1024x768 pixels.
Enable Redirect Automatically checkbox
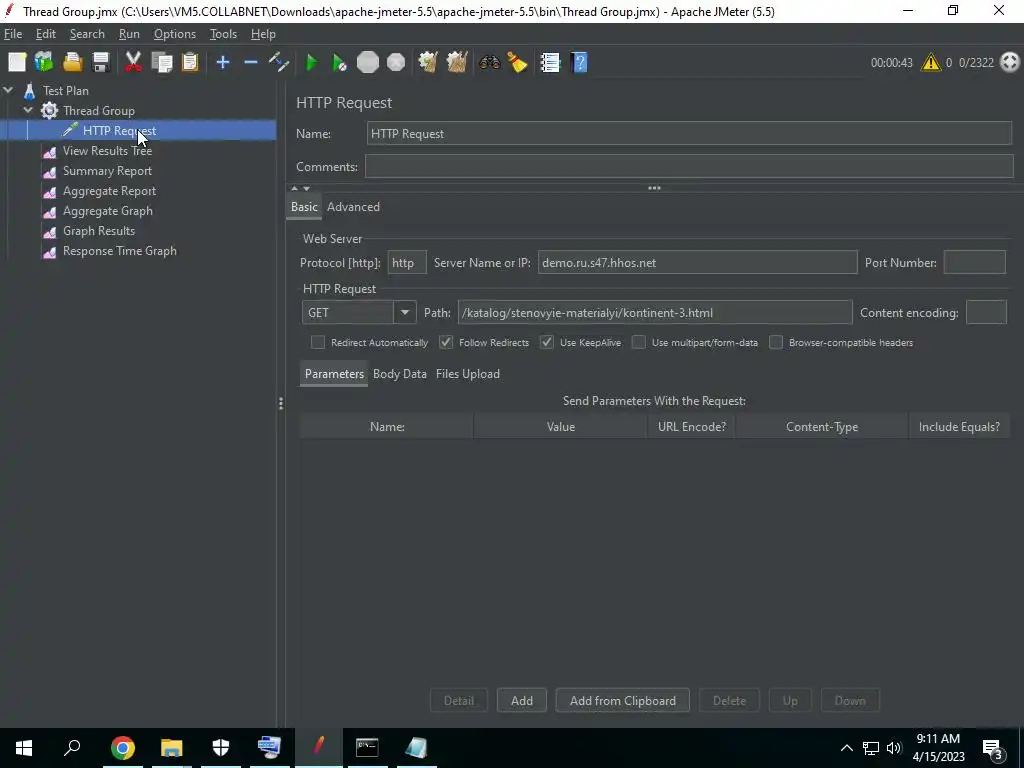pos(318,342)
